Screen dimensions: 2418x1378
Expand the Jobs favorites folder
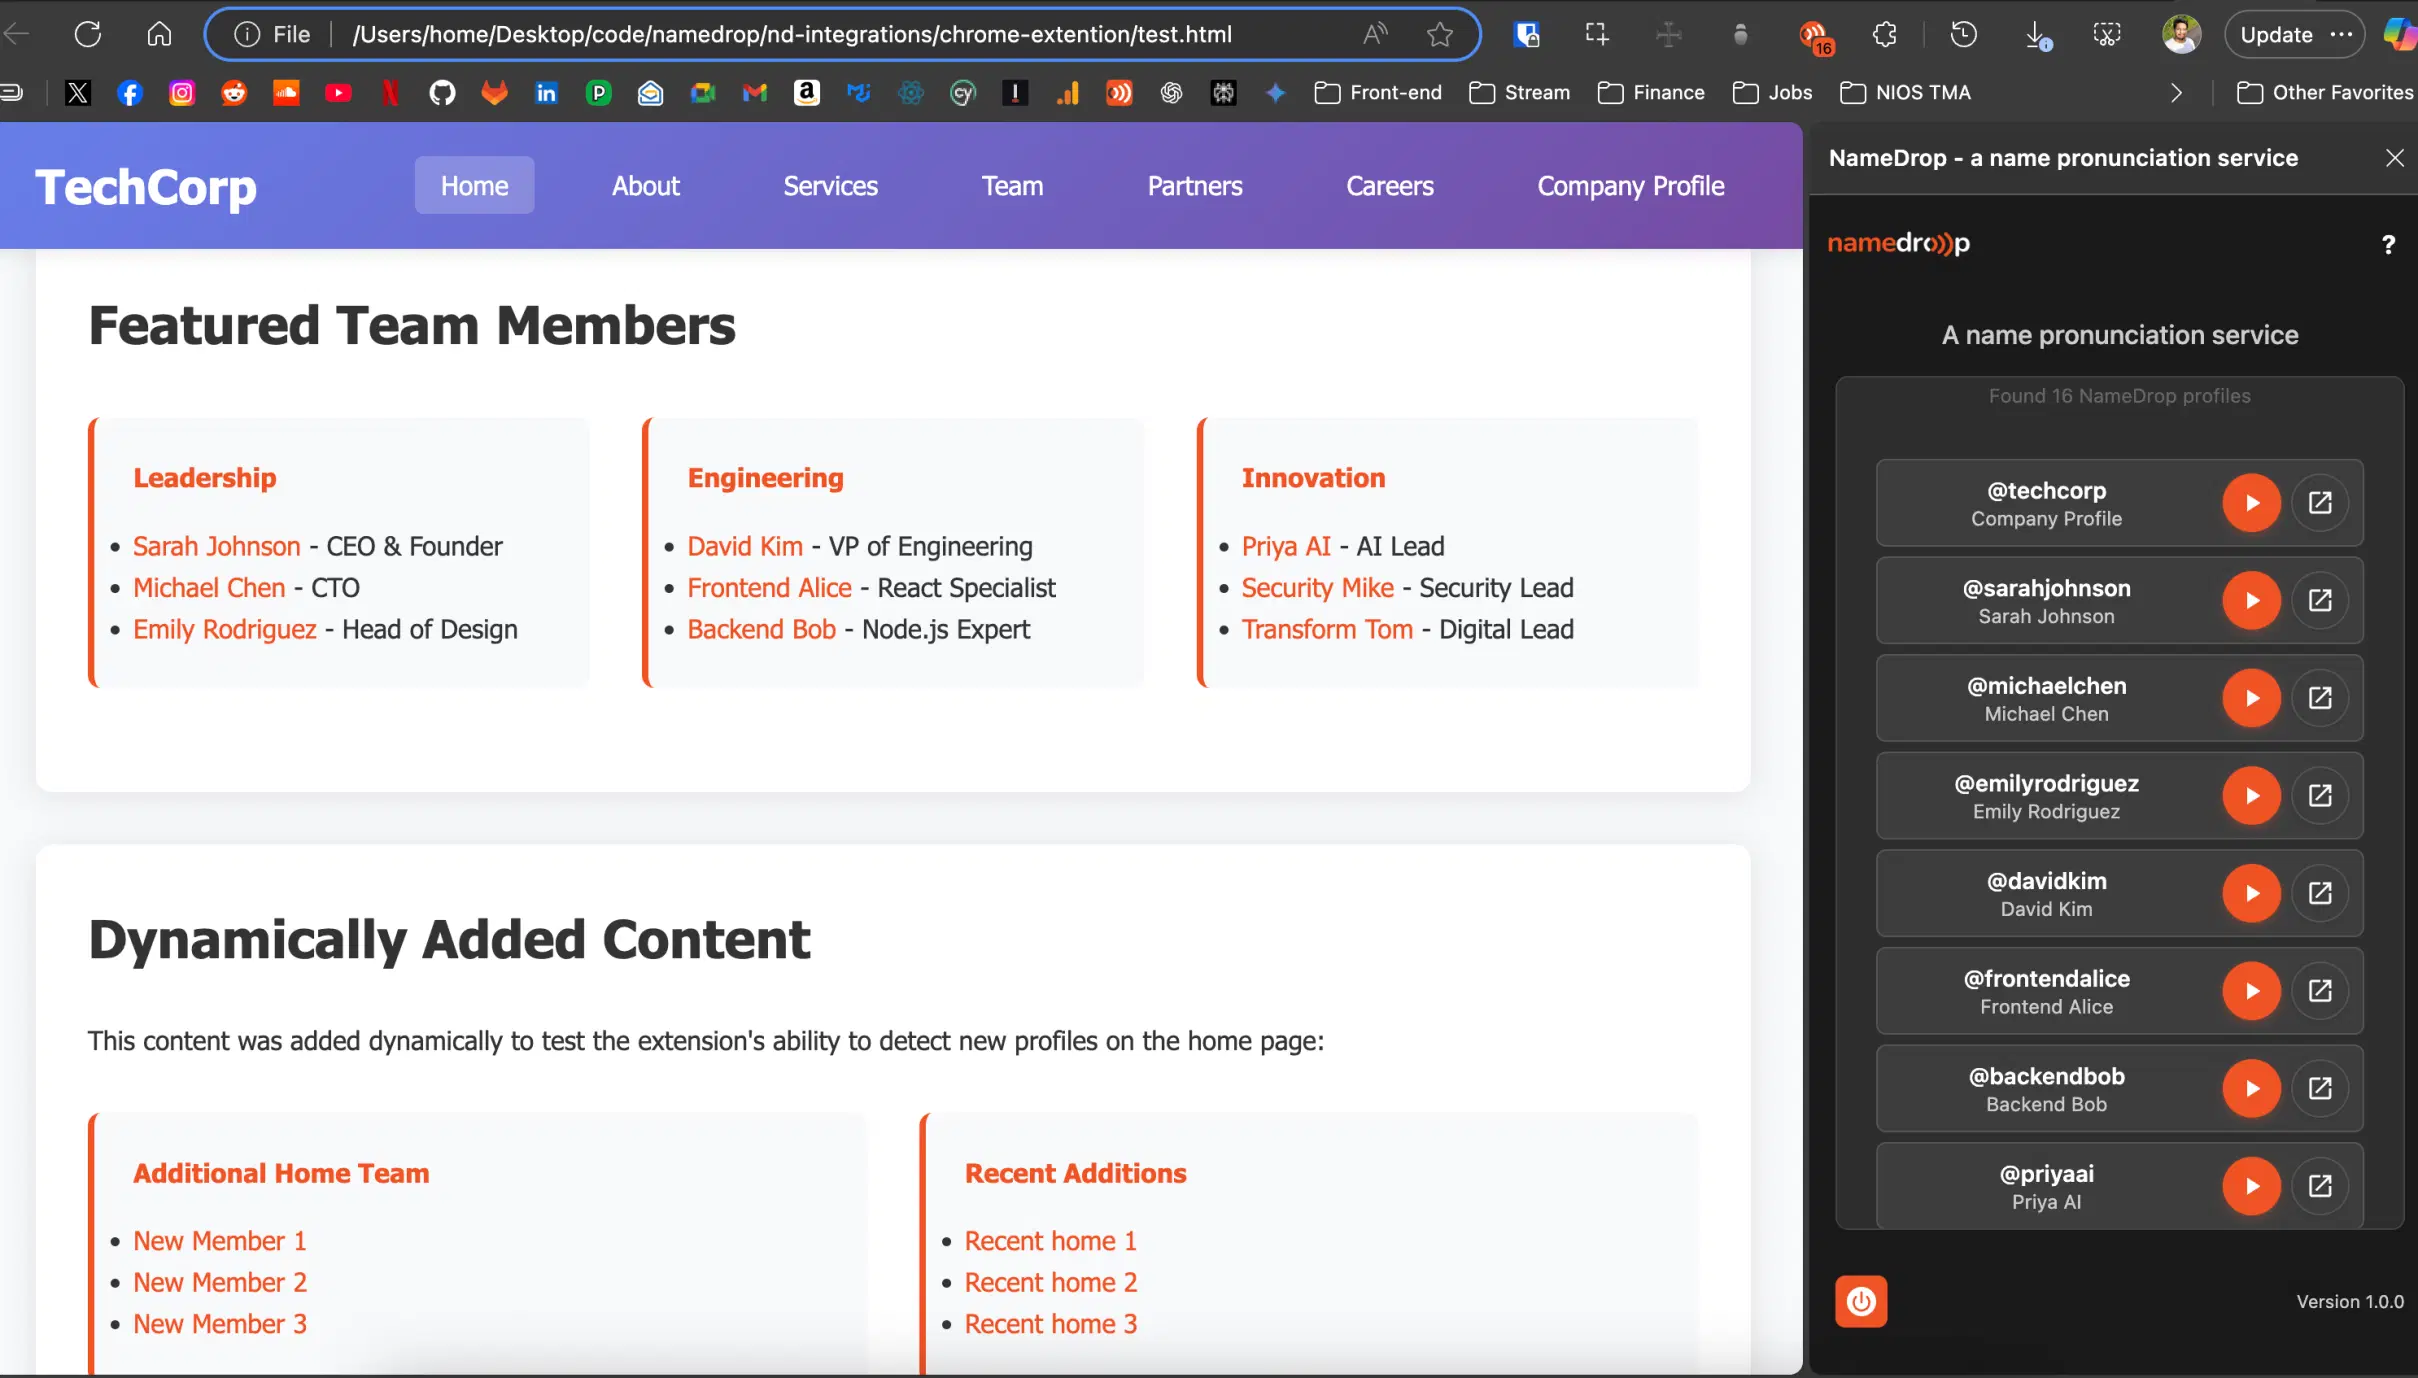click(x=1772, y=93)
